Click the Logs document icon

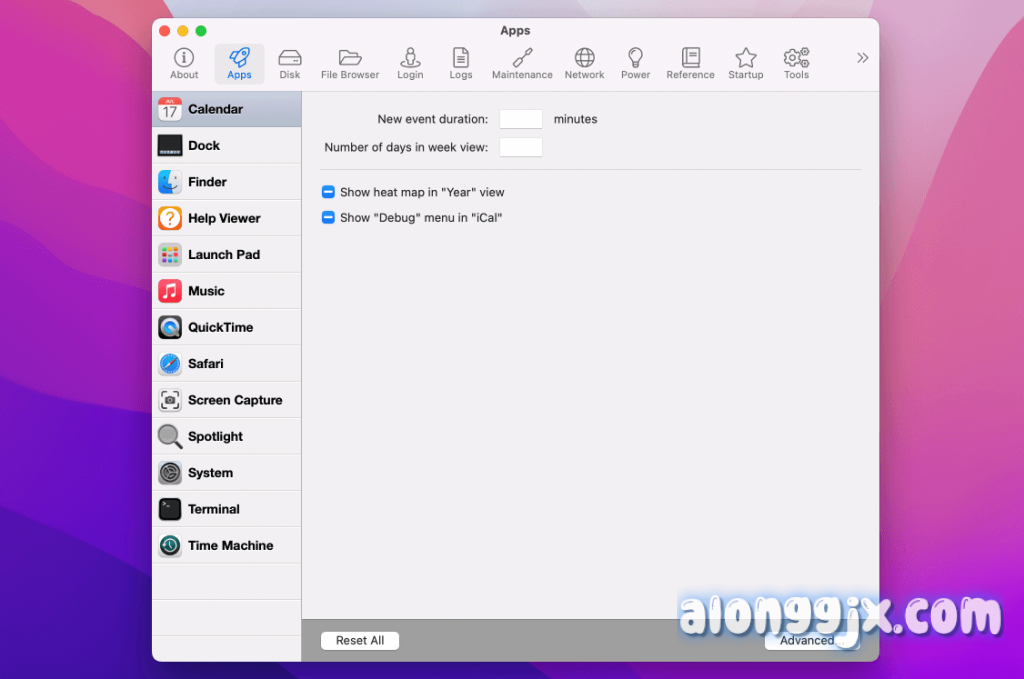point(461,64)
